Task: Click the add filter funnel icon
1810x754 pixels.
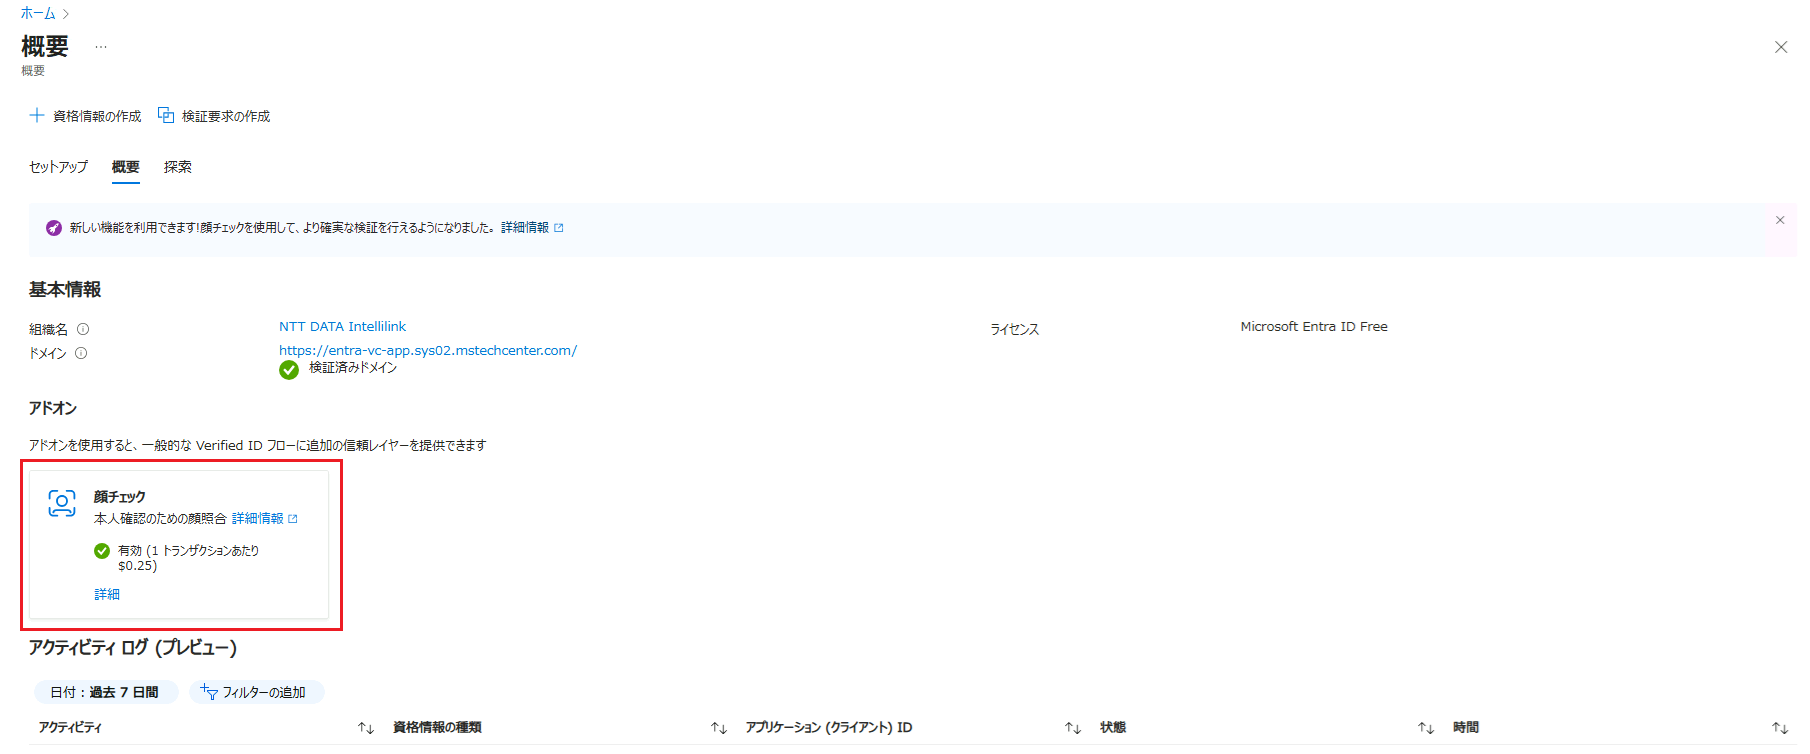Action: (209, 692)
